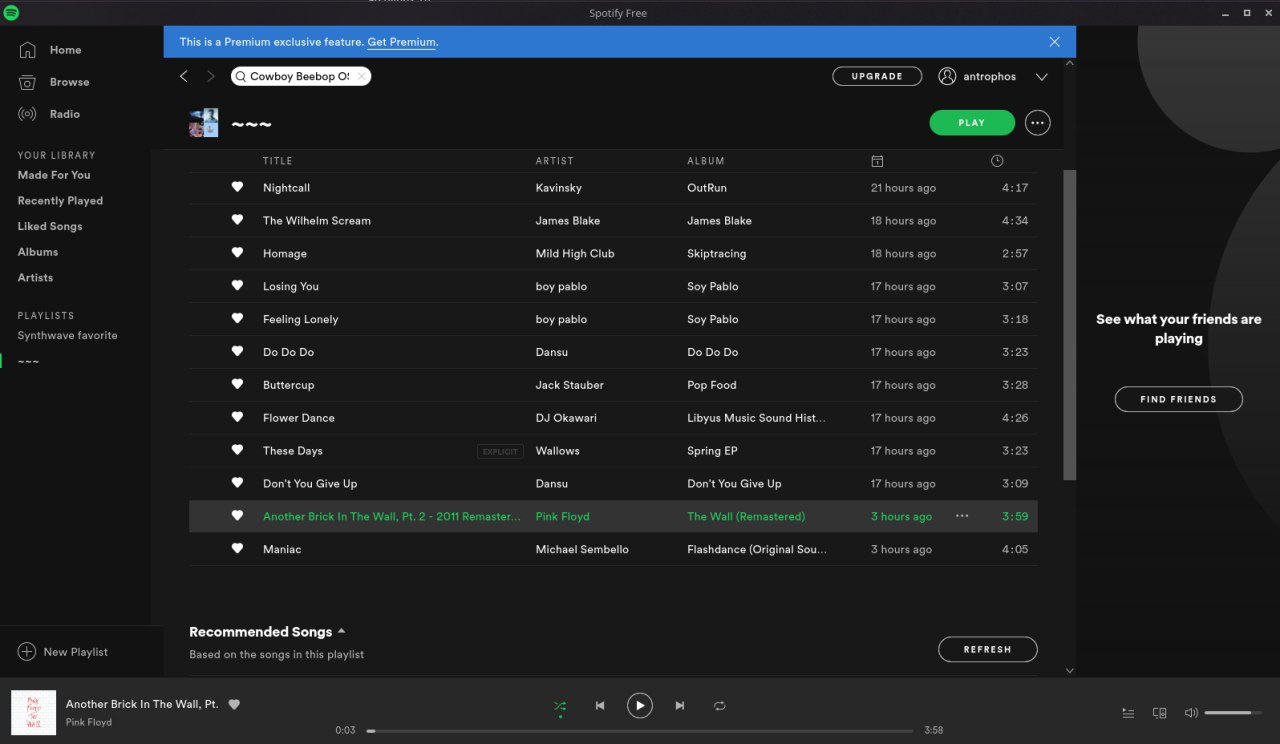Expand the account dropdown arrow
This screenshot has height=744, width=1280.
tap(1041, 76)
